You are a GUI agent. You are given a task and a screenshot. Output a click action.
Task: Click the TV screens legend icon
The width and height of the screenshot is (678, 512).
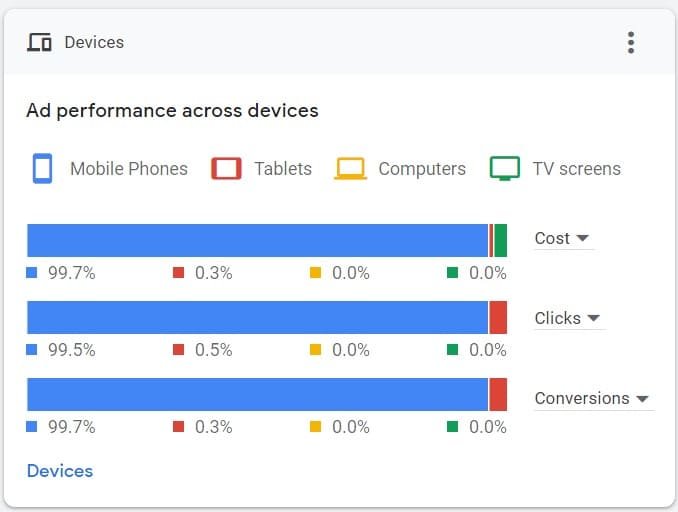tap(505, 168)
